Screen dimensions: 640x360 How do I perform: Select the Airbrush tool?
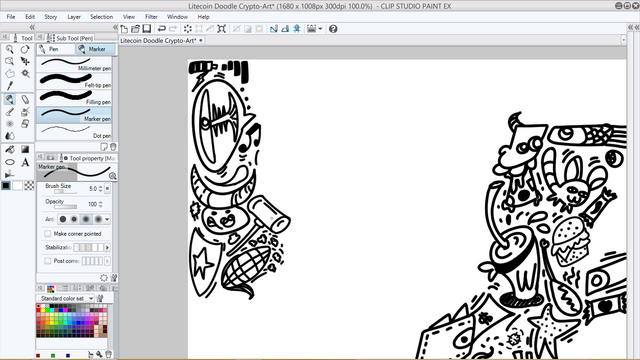coord(25,111)
